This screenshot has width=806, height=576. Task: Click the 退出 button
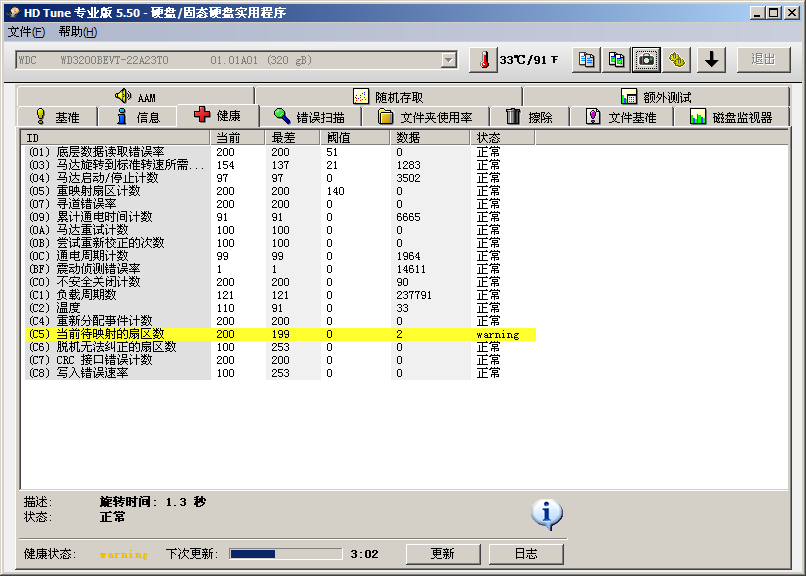click(763, 60)
